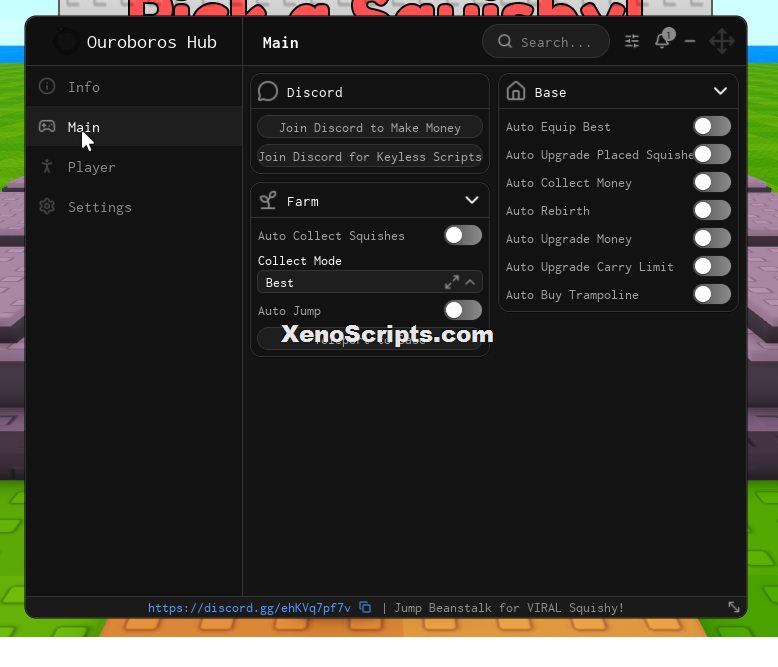Click Join Discord for Keyless Scripts button
778x667 pixels.
[370, 156]
